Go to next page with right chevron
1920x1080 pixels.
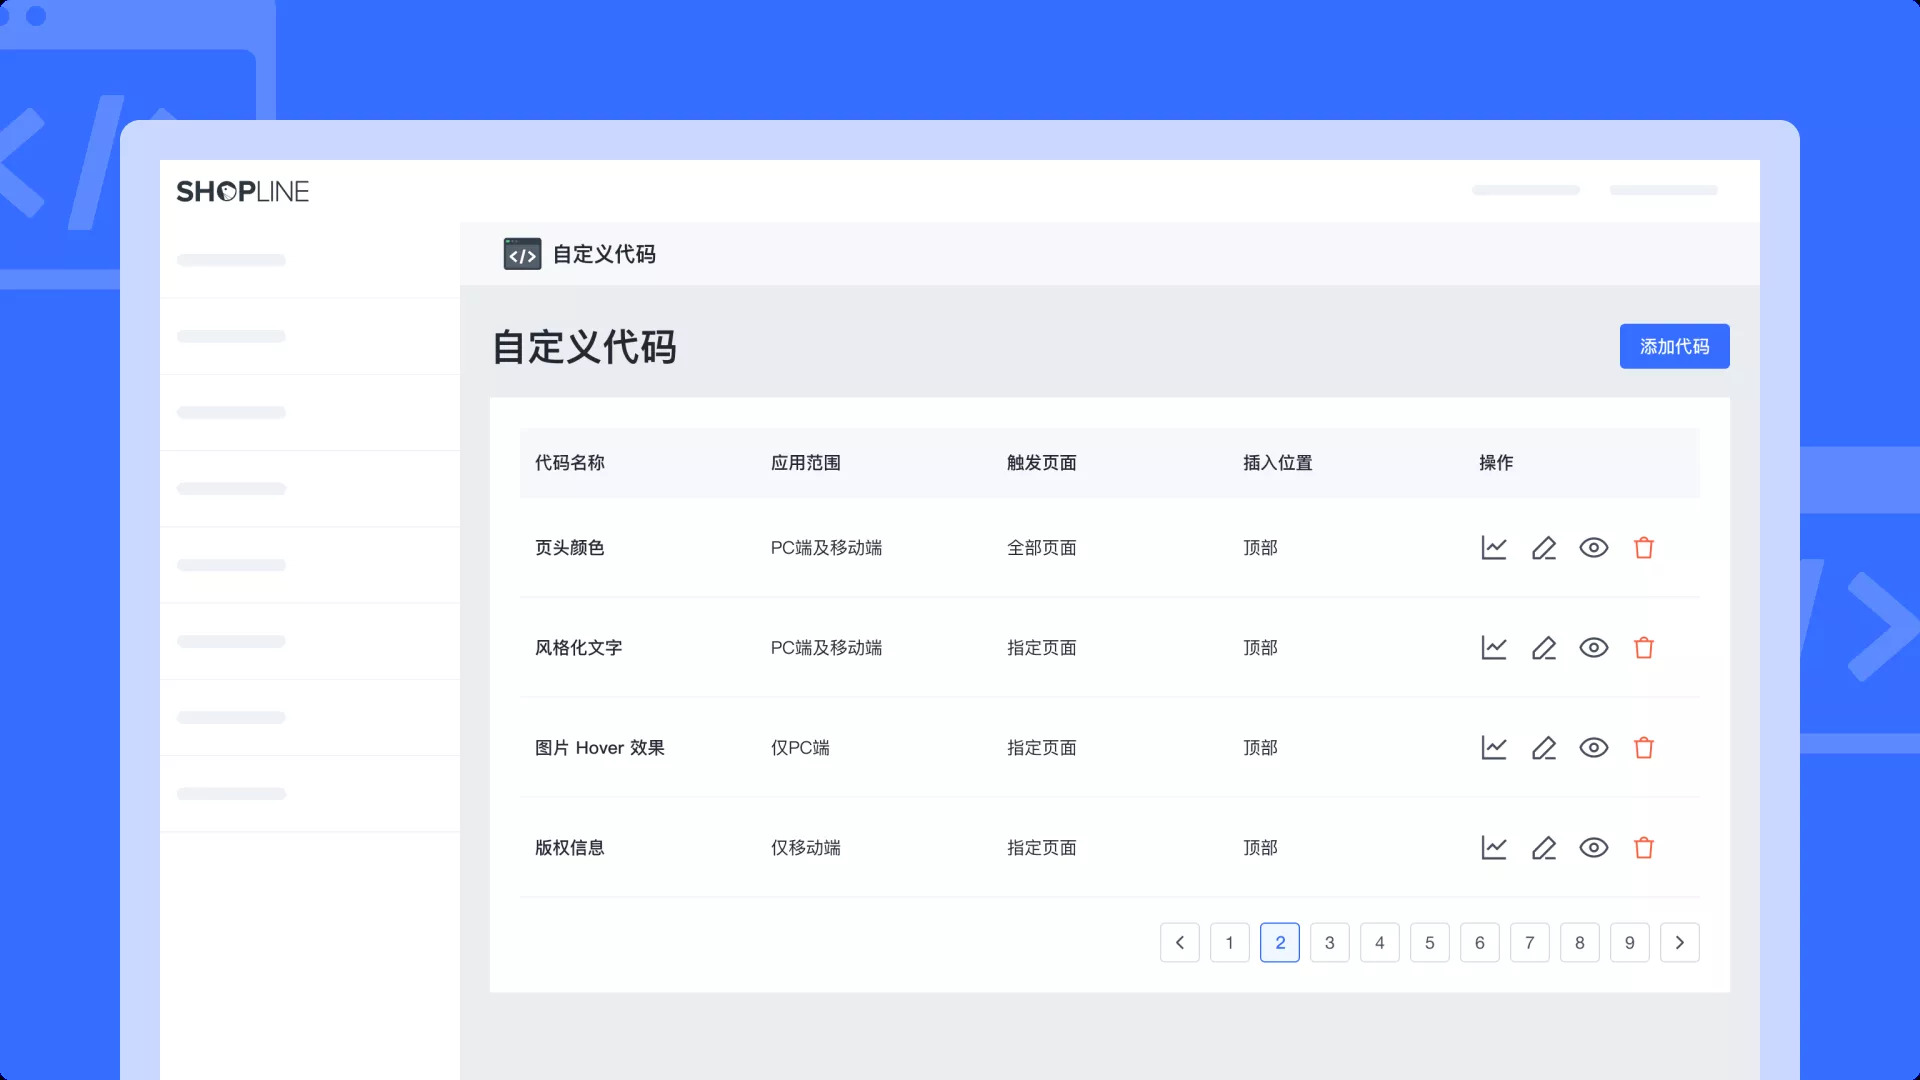[1679, 942]
